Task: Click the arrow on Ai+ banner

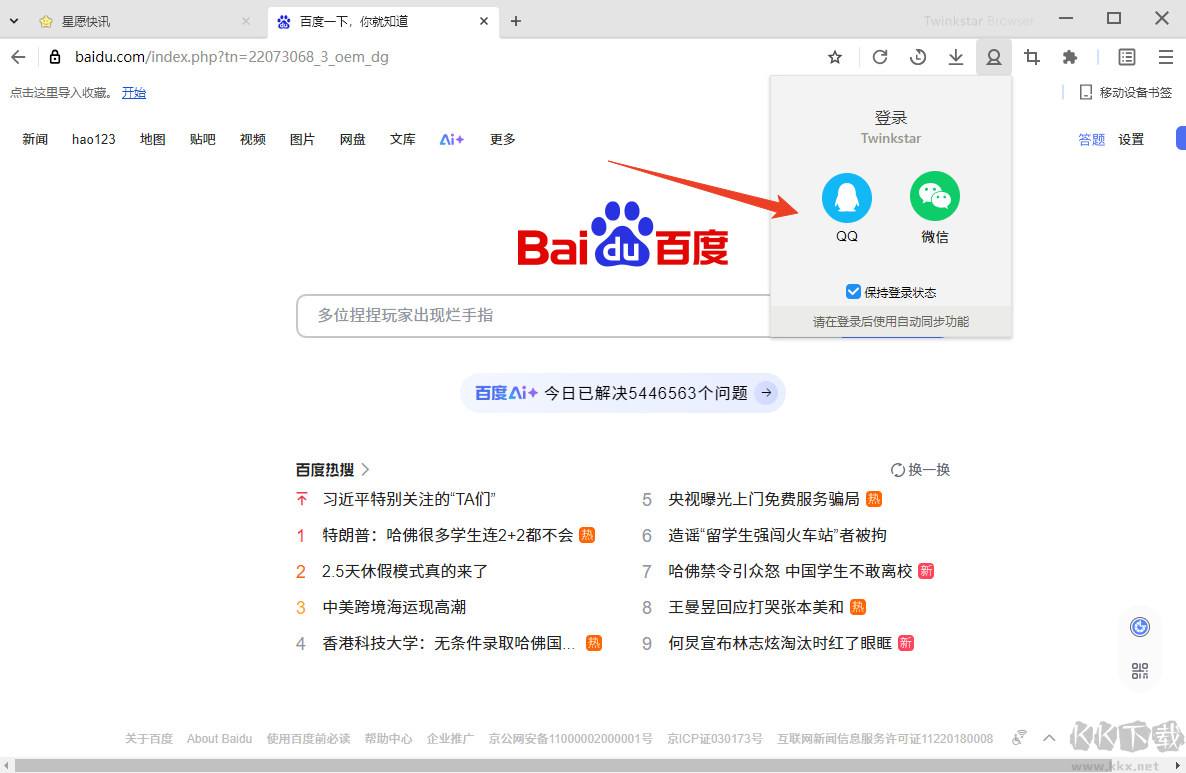Action: (766, 393)
